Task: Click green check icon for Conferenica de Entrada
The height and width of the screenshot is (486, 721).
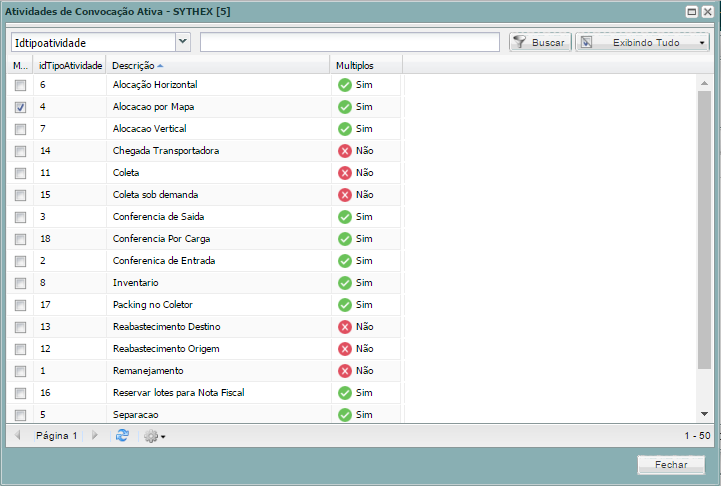Action: coord(345,261)
